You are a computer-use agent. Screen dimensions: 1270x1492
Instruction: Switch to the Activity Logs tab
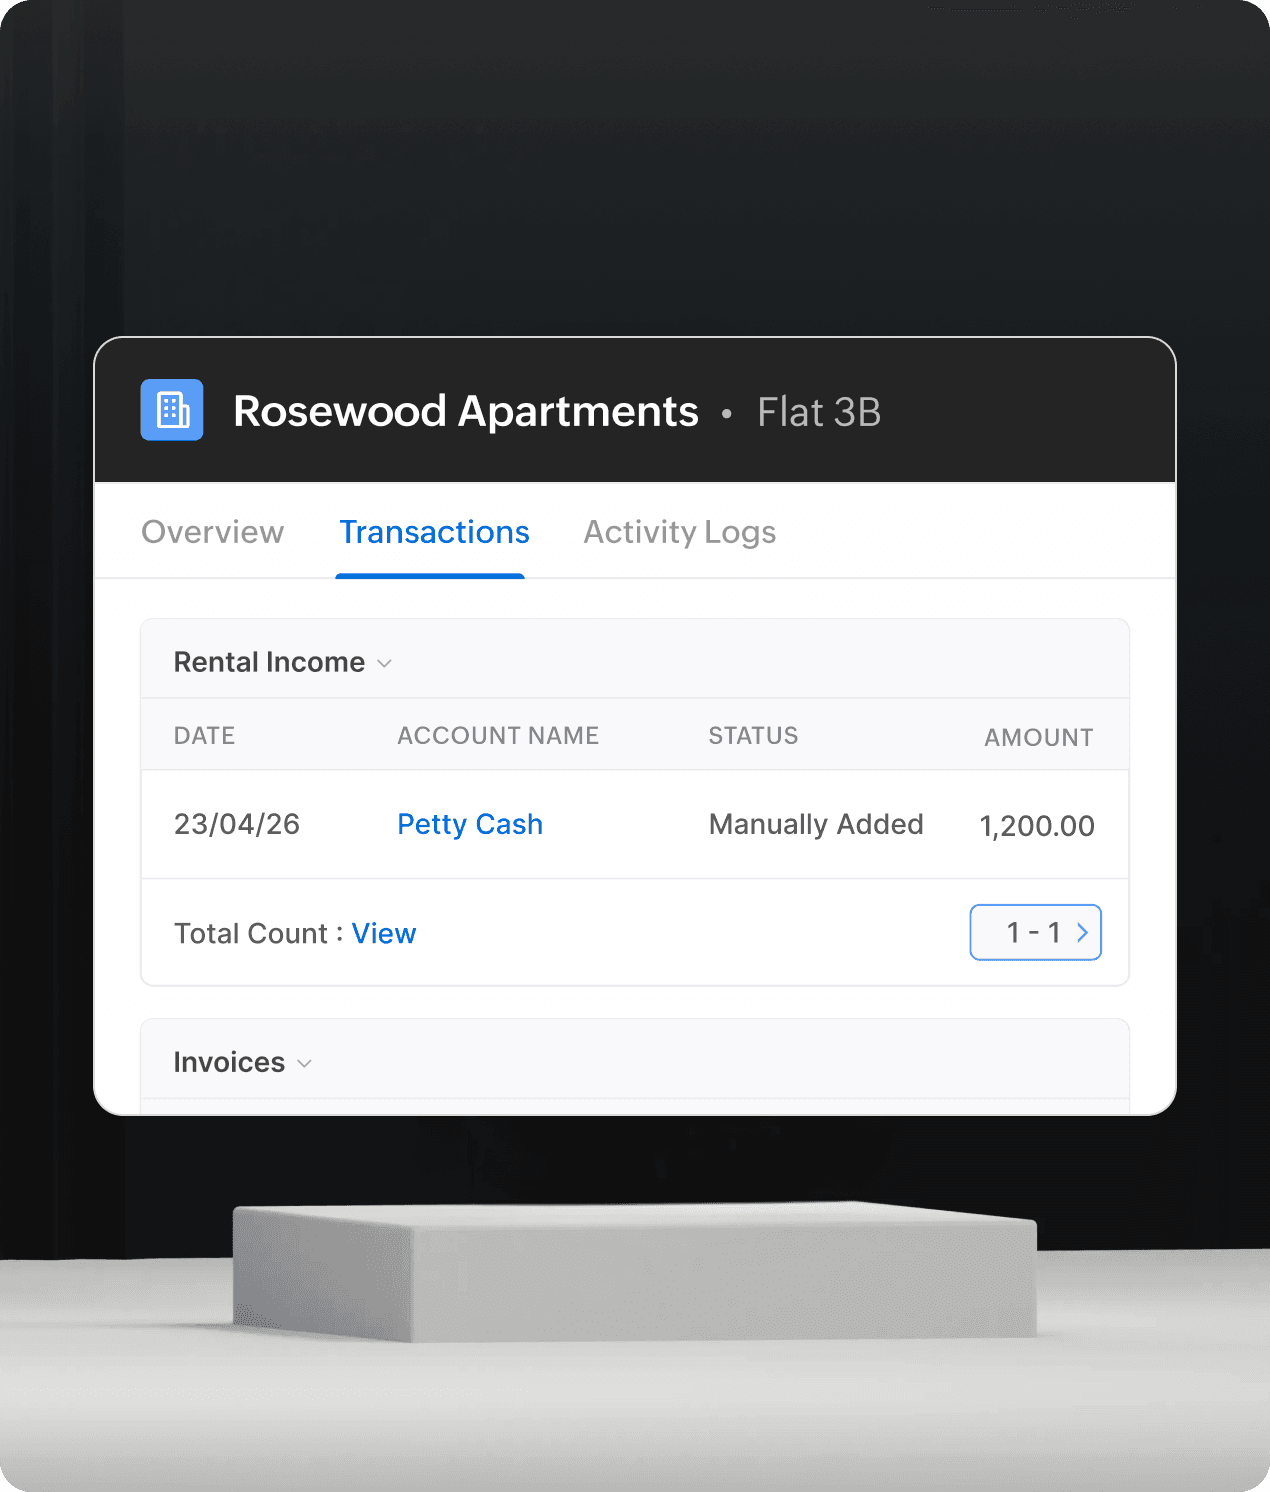click(x=680, y=532)
